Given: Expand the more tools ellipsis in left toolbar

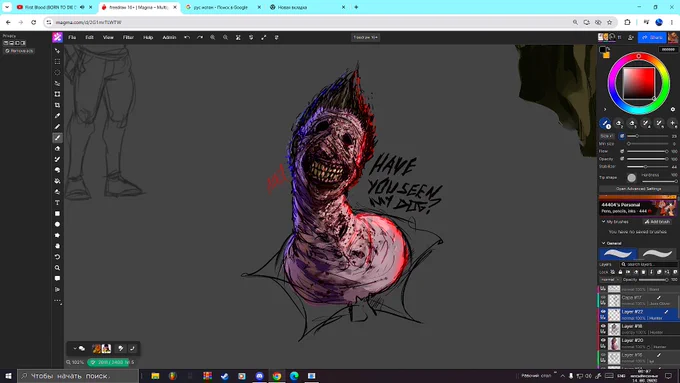Looking at the screenshot, I should pos(57,301).
